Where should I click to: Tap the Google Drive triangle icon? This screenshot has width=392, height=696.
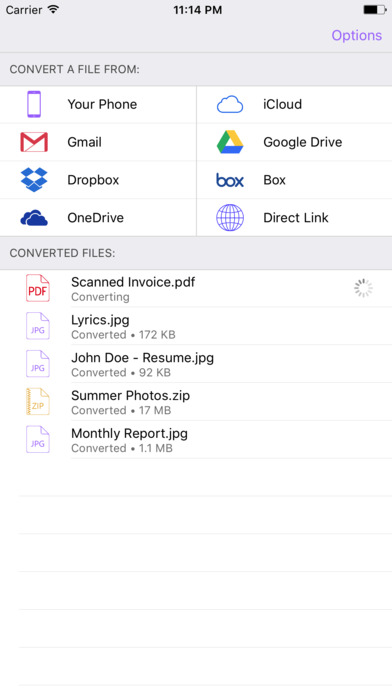tap(230, 142)
